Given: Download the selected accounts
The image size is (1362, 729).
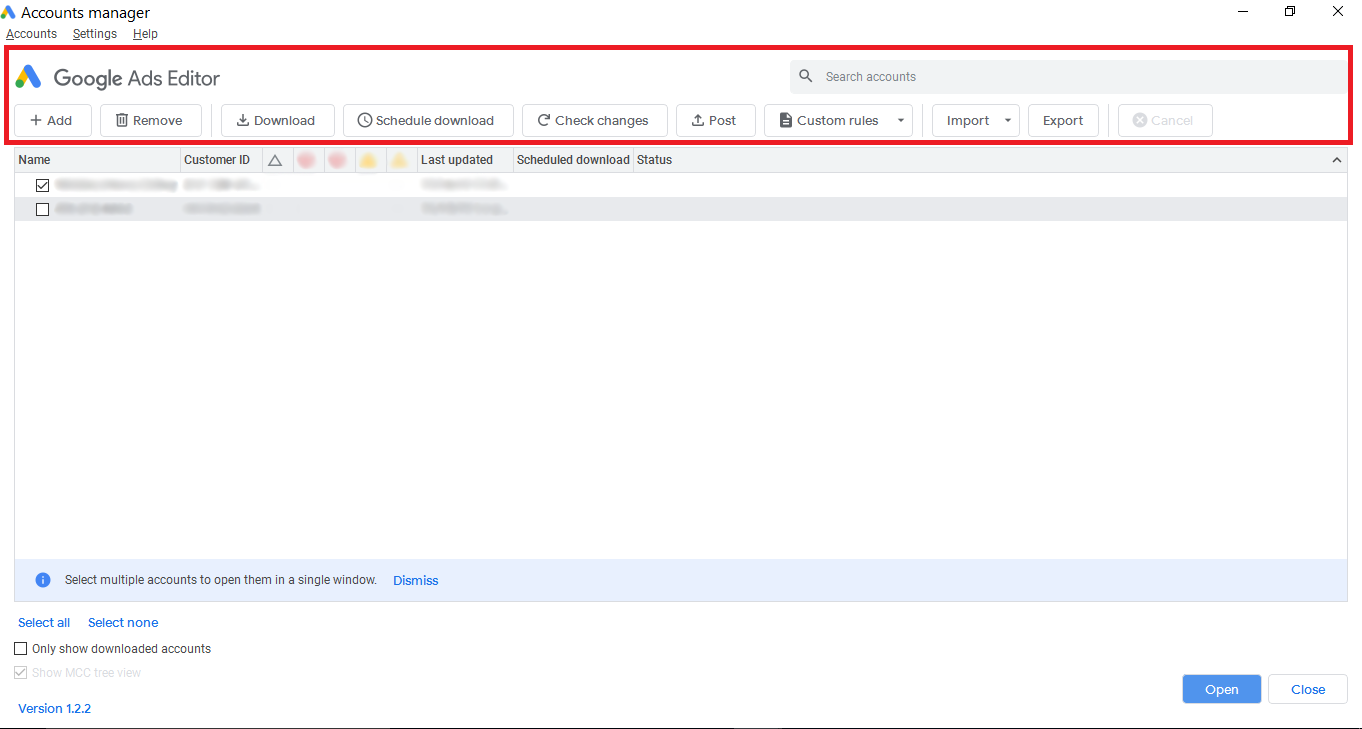Looking at the screenshot, I should pos(278,120).
